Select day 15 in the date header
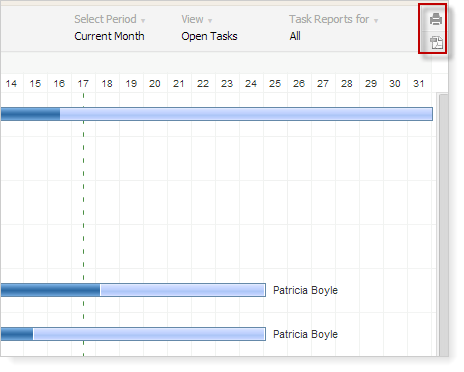464x372 pixels. 35,83
